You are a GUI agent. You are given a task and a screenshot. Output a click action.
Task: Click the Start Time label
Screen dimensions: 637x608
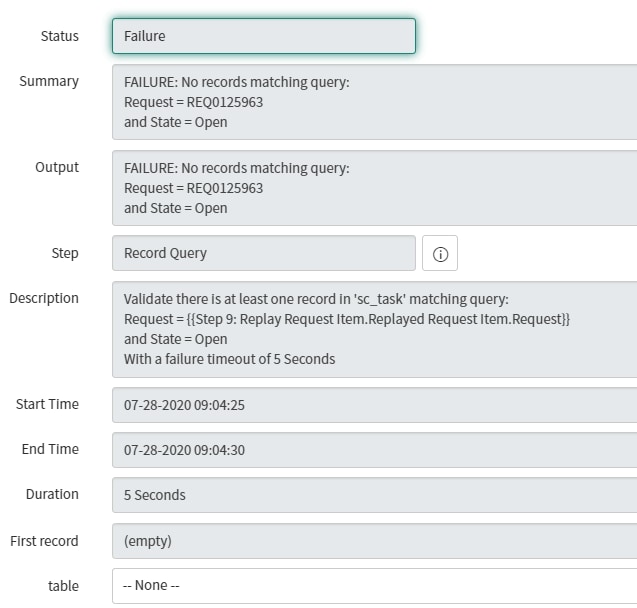click(47, 404)
